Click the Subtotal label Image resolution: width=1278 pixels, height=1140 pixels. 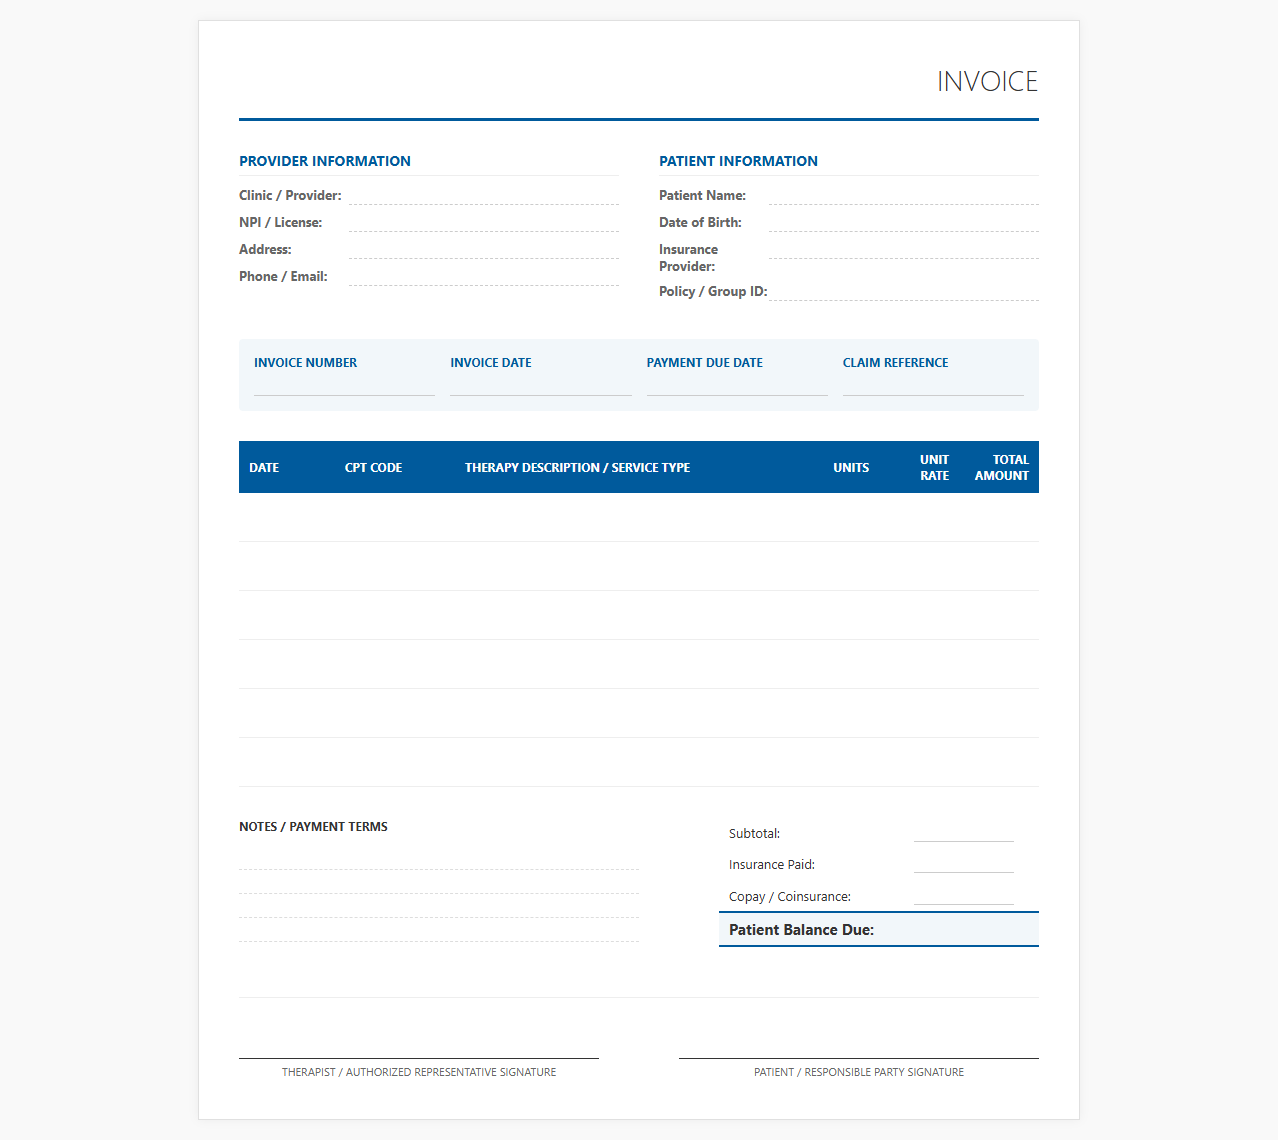(x=754, y=833)
